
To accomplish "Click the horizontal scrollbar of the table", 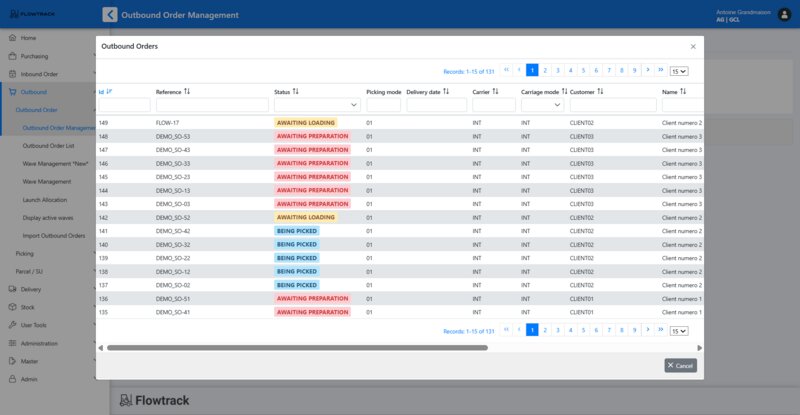I will pos(297,348).
